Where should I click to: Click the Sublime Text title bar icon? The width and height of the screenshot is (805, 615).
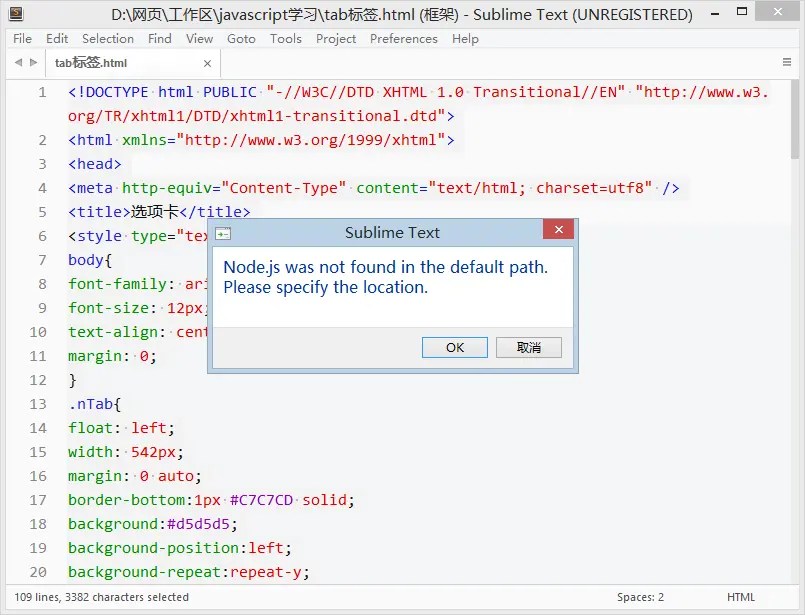14,13
